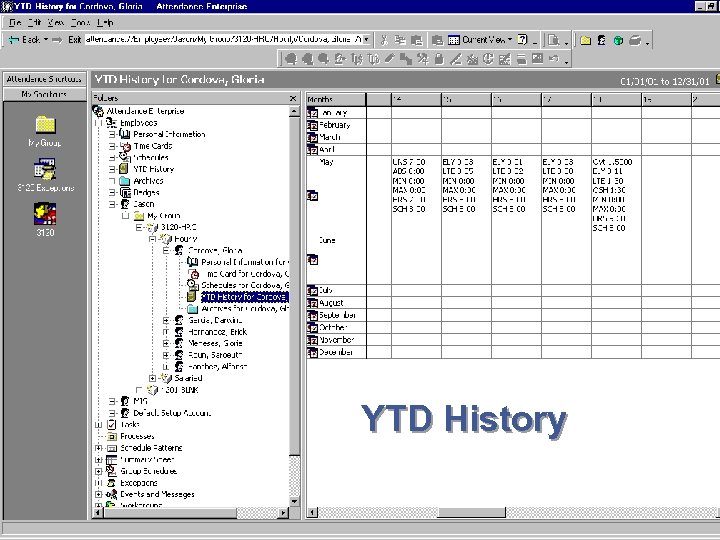Click the Copy toolbar icon
This screenshot has width=720, height=540.
click(400, 40)
